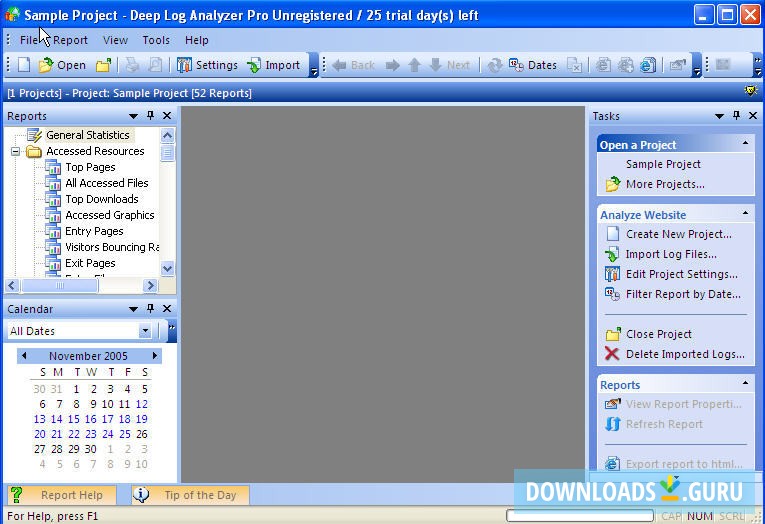Click Reports tree scrollbar up arrow
765x524 pixels.
click(167, 135)
